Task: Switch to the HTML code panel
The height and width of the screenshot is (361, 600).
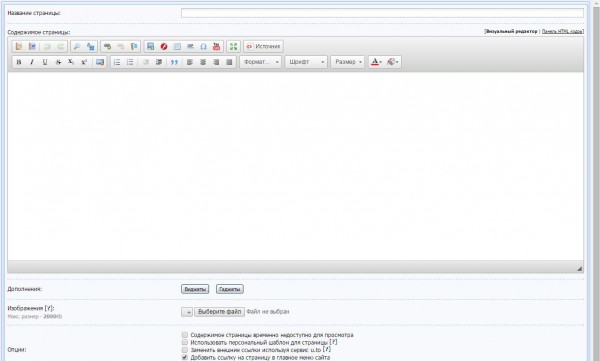Action: [x=562, y=31]
